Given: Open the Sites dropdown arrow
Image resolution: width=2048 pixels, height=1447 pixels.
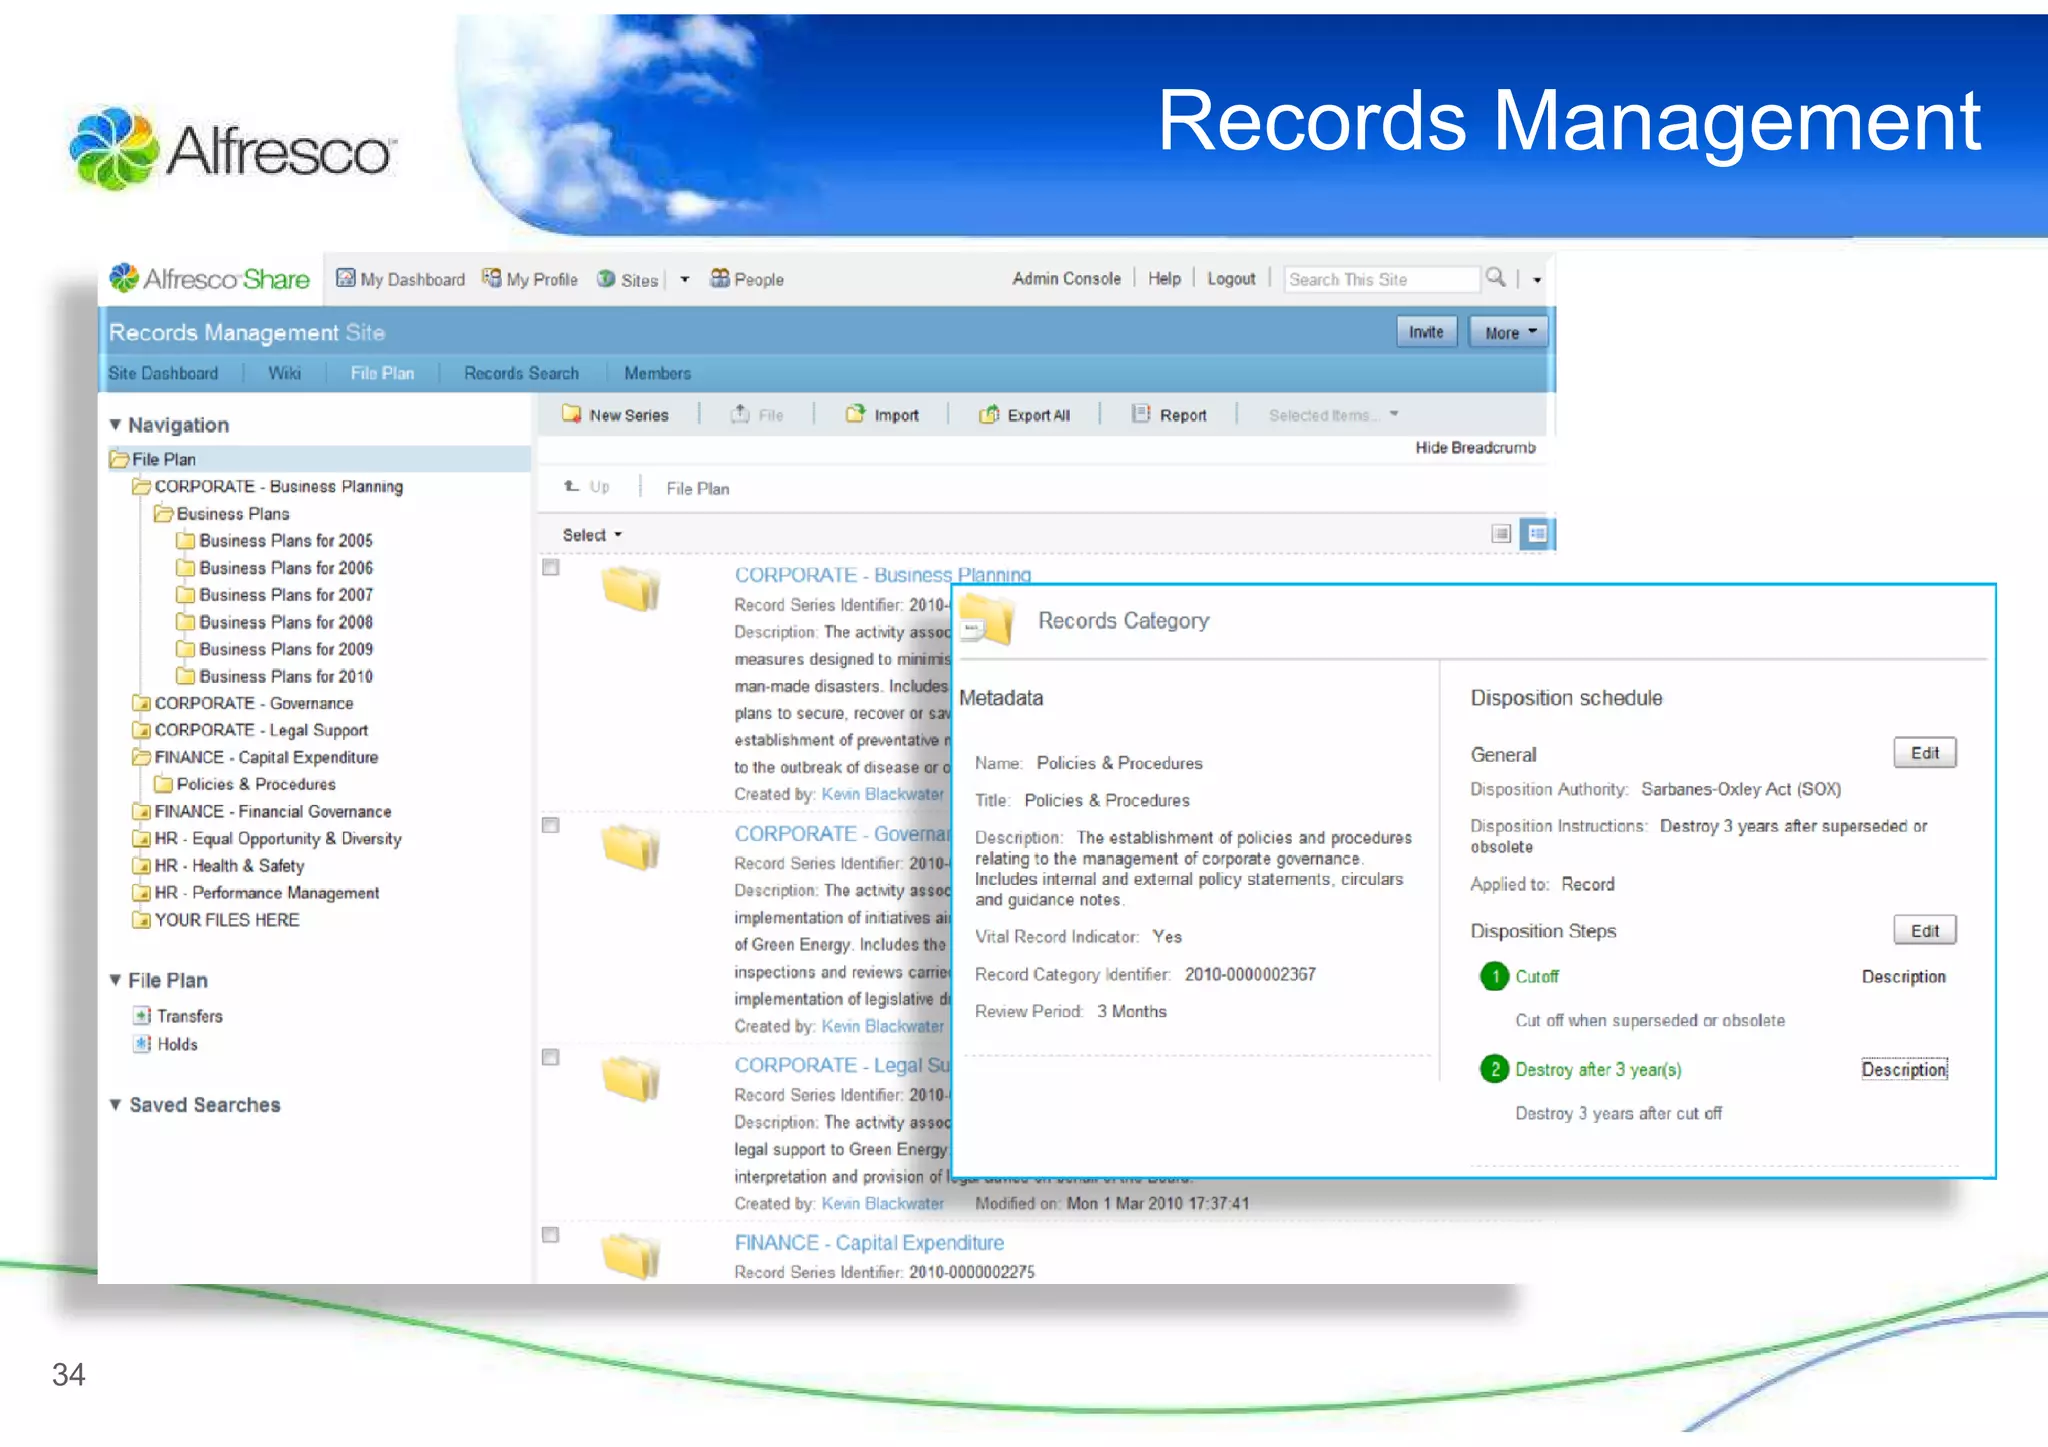Looking at the screenshot, I should coord(685,280).
